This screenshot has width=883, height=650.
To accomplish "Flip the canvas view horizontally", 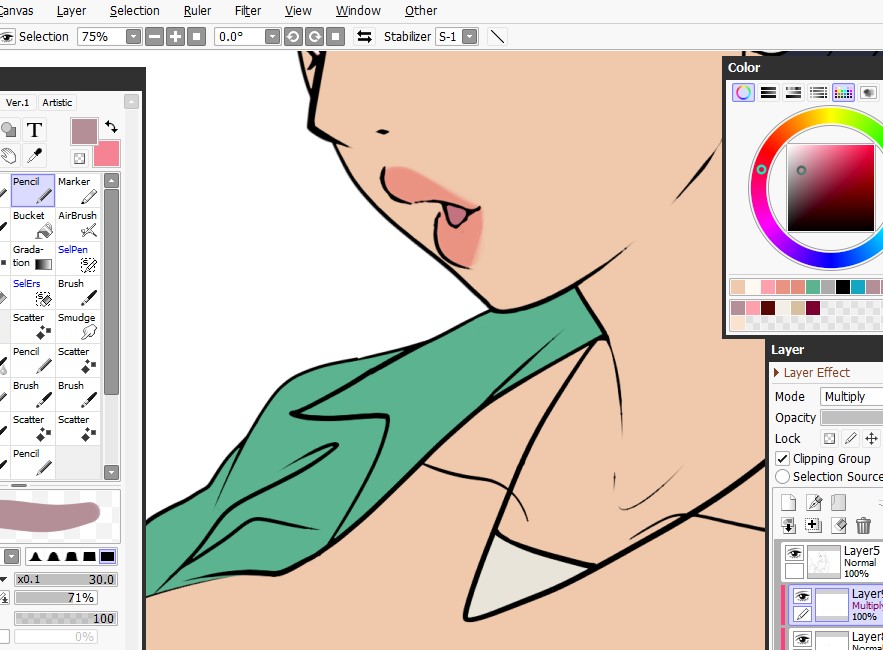I will (364, 37).
